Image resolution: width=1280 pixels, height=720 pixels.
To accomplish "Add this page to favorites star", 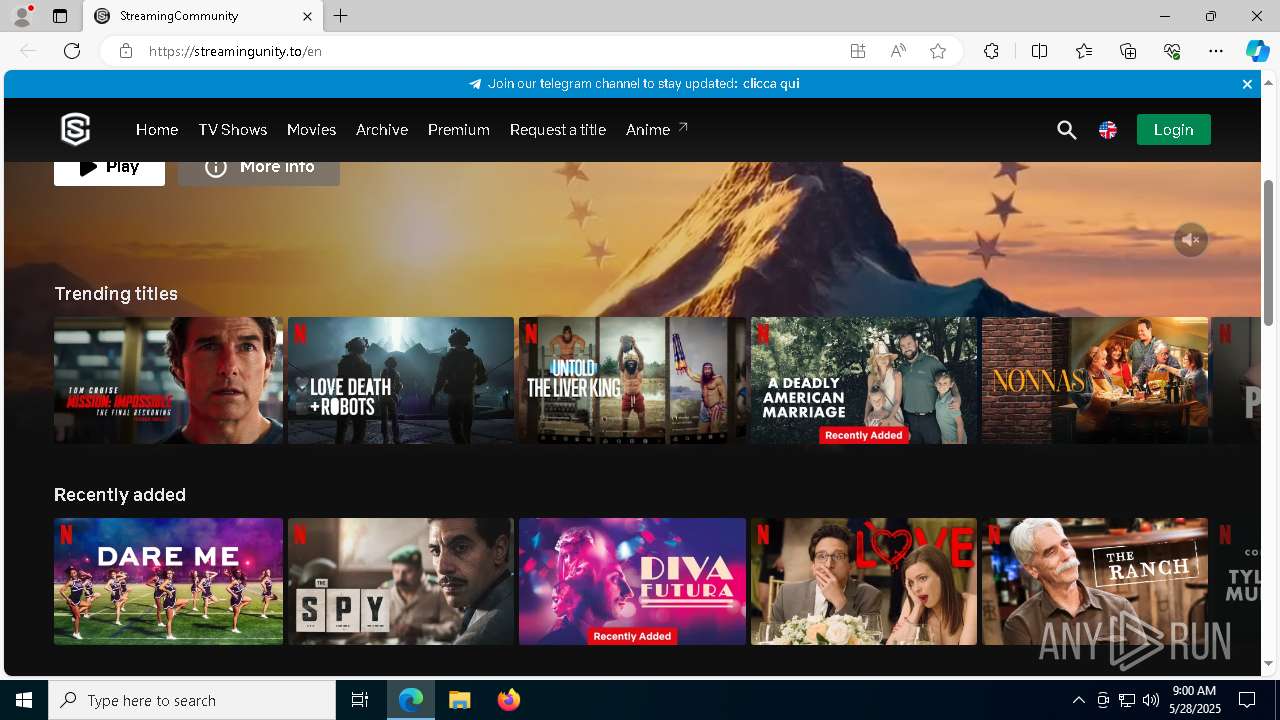I will [938, 51].
